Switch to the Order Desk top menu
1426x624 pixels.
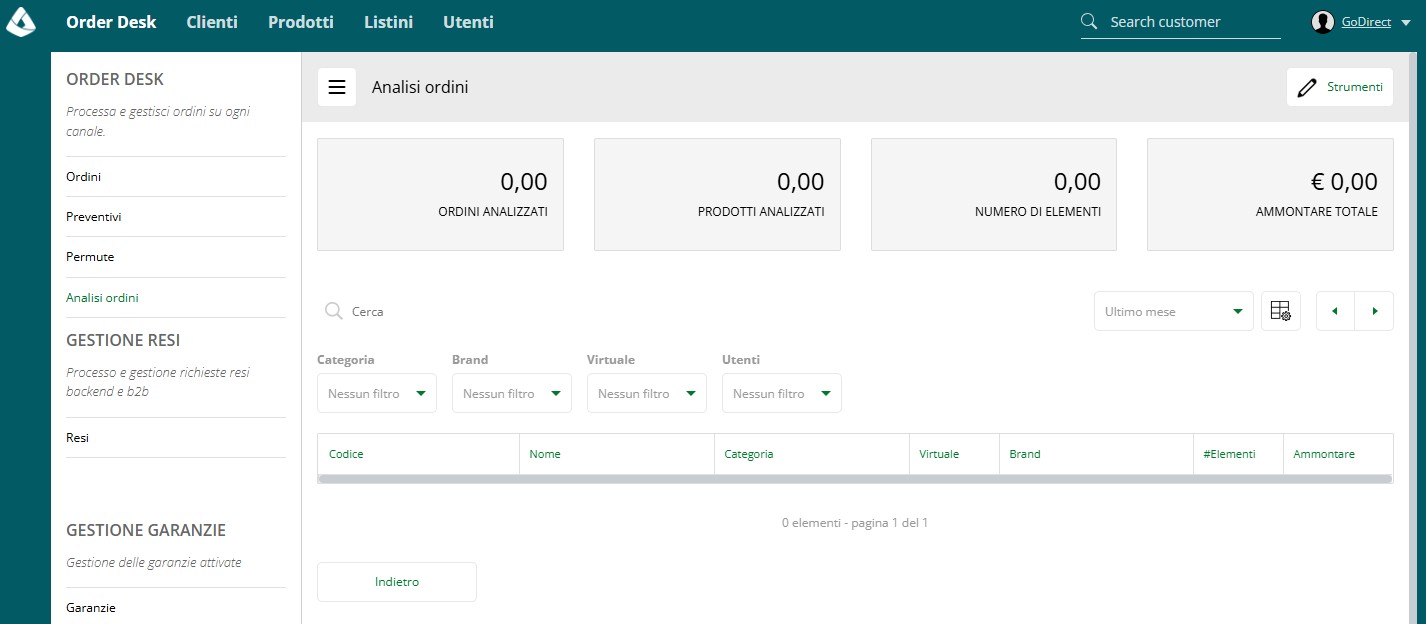coord(111,21)
